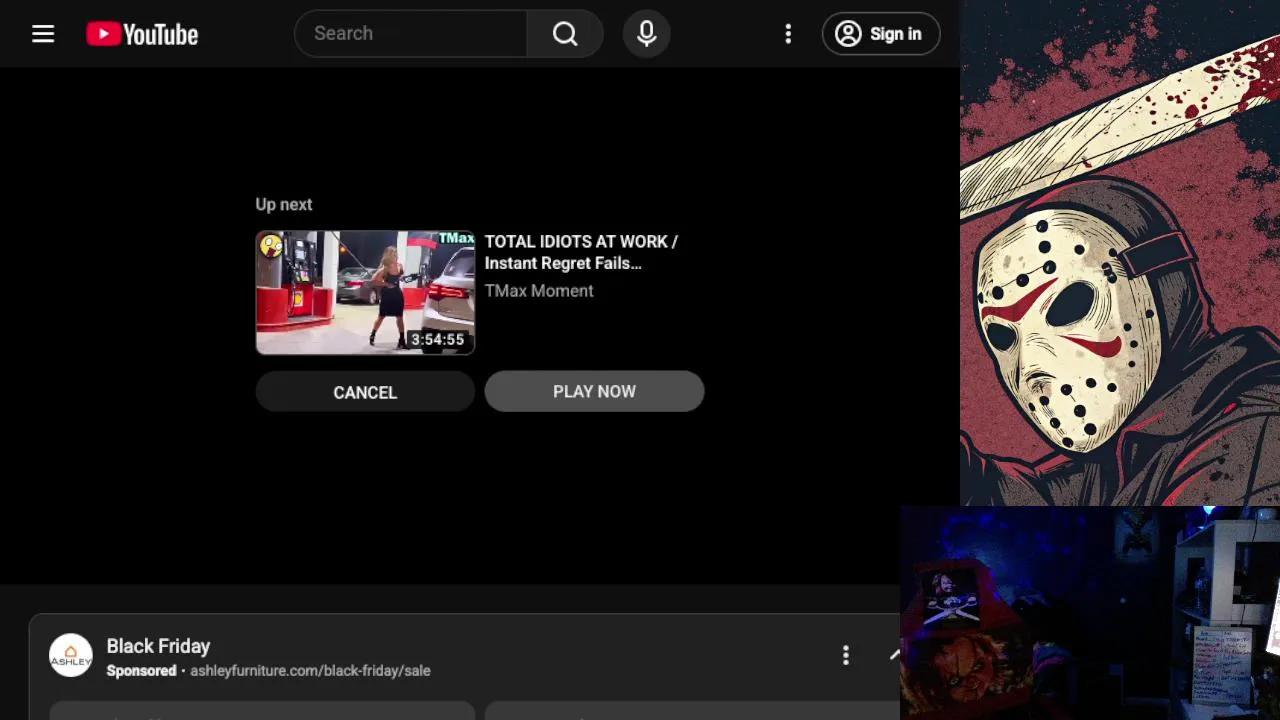Start voice search with microphone icon
Viewport: 1280px width, 720px height.
(647, 33)
